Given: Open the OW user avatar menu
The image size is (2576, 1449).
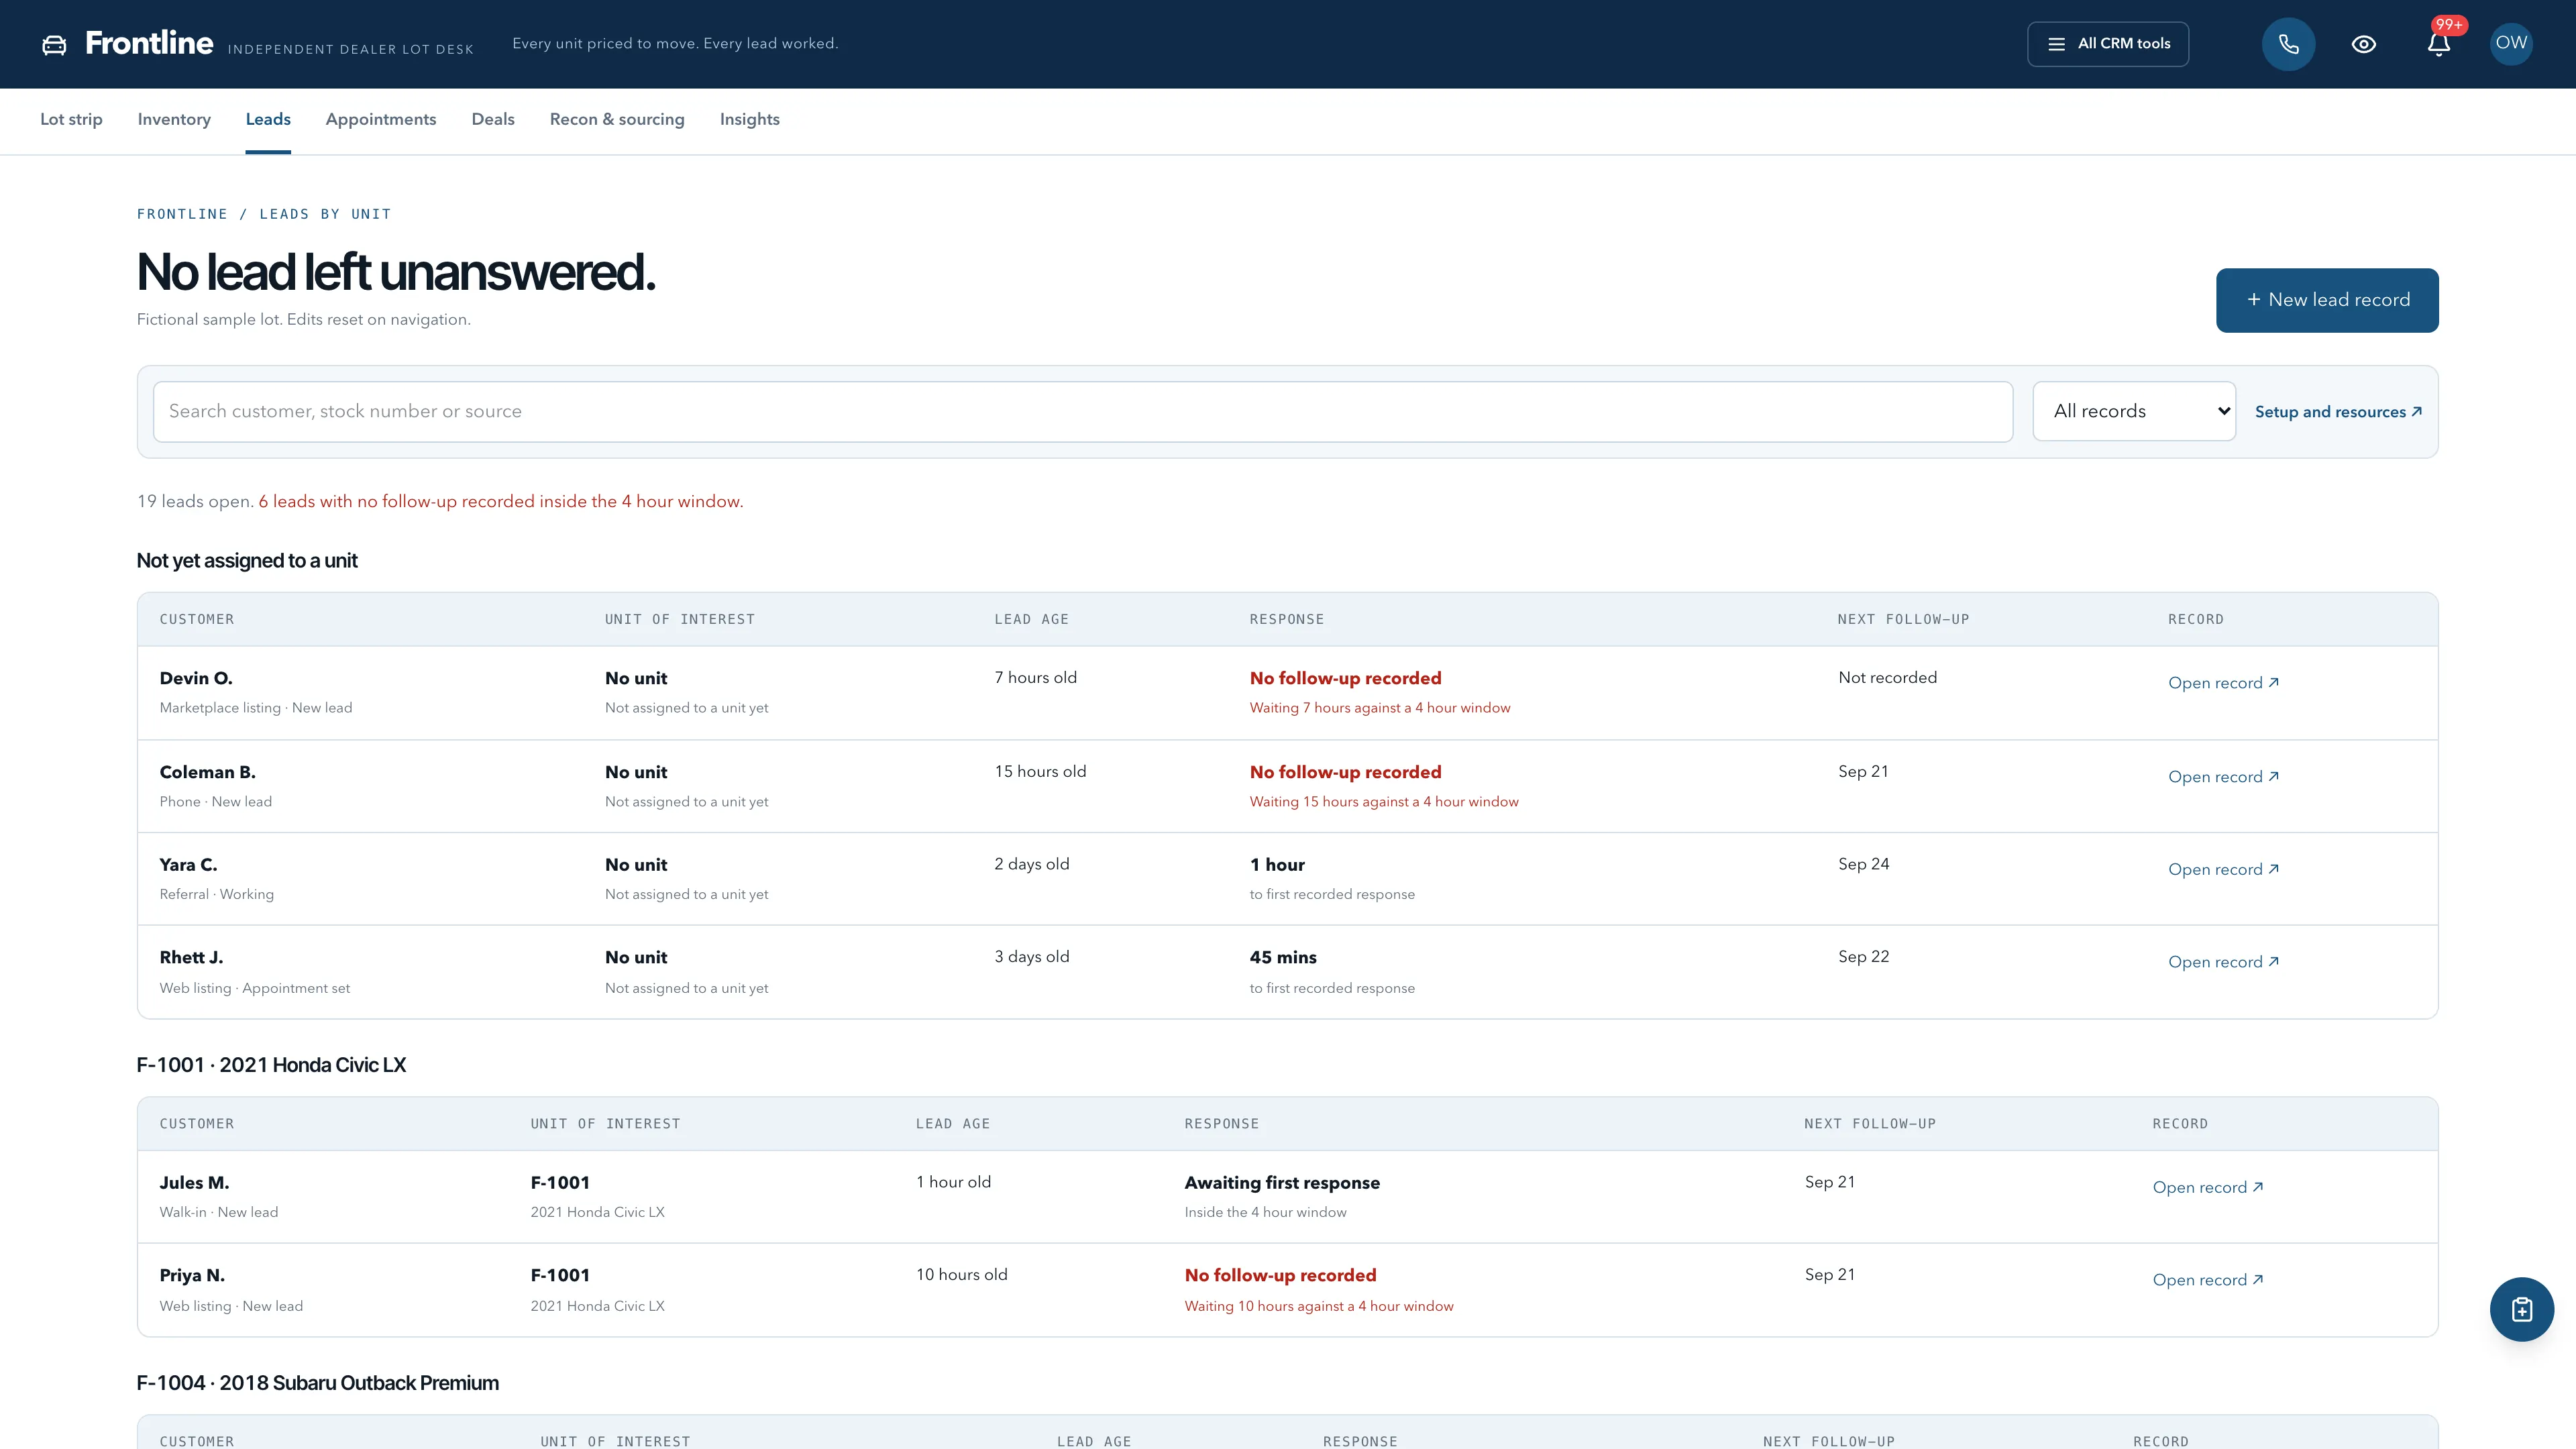Looking at the screenshot, I should pos(2510,43).
